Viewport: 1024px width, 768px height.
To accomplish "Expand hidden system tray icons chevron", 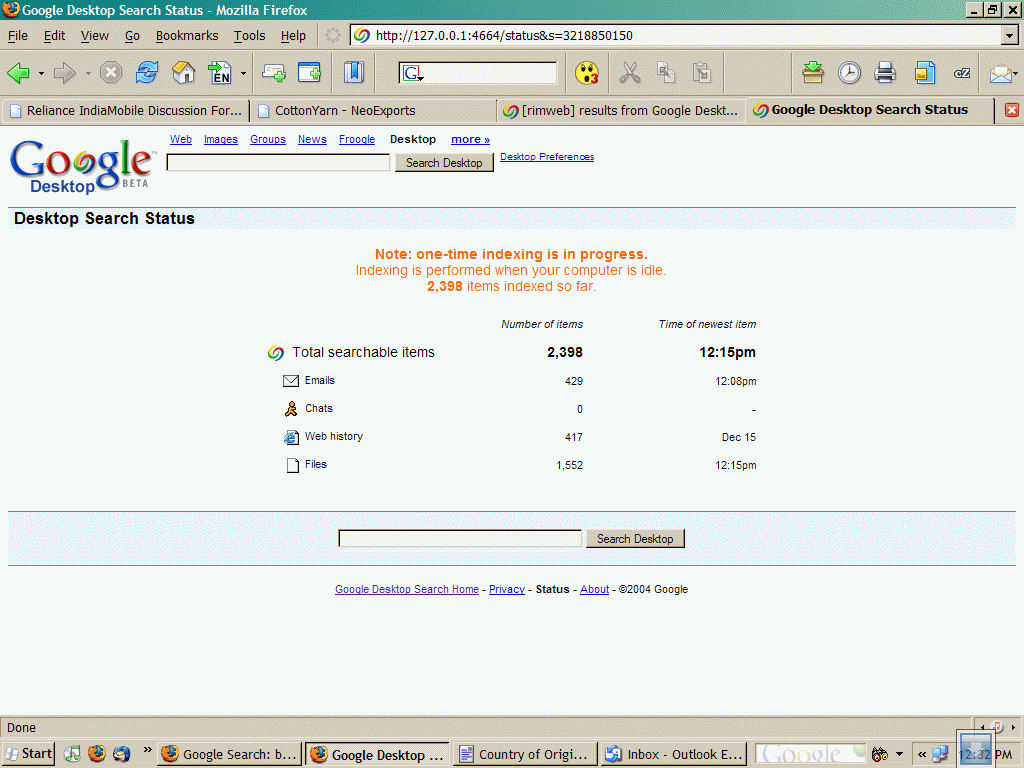I will click(x=921, y=754).
